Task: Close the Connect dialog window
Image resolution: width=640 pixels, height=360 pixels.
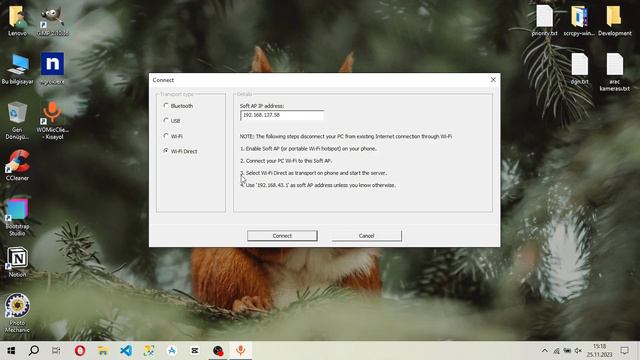Action: [x=493, y=80]
